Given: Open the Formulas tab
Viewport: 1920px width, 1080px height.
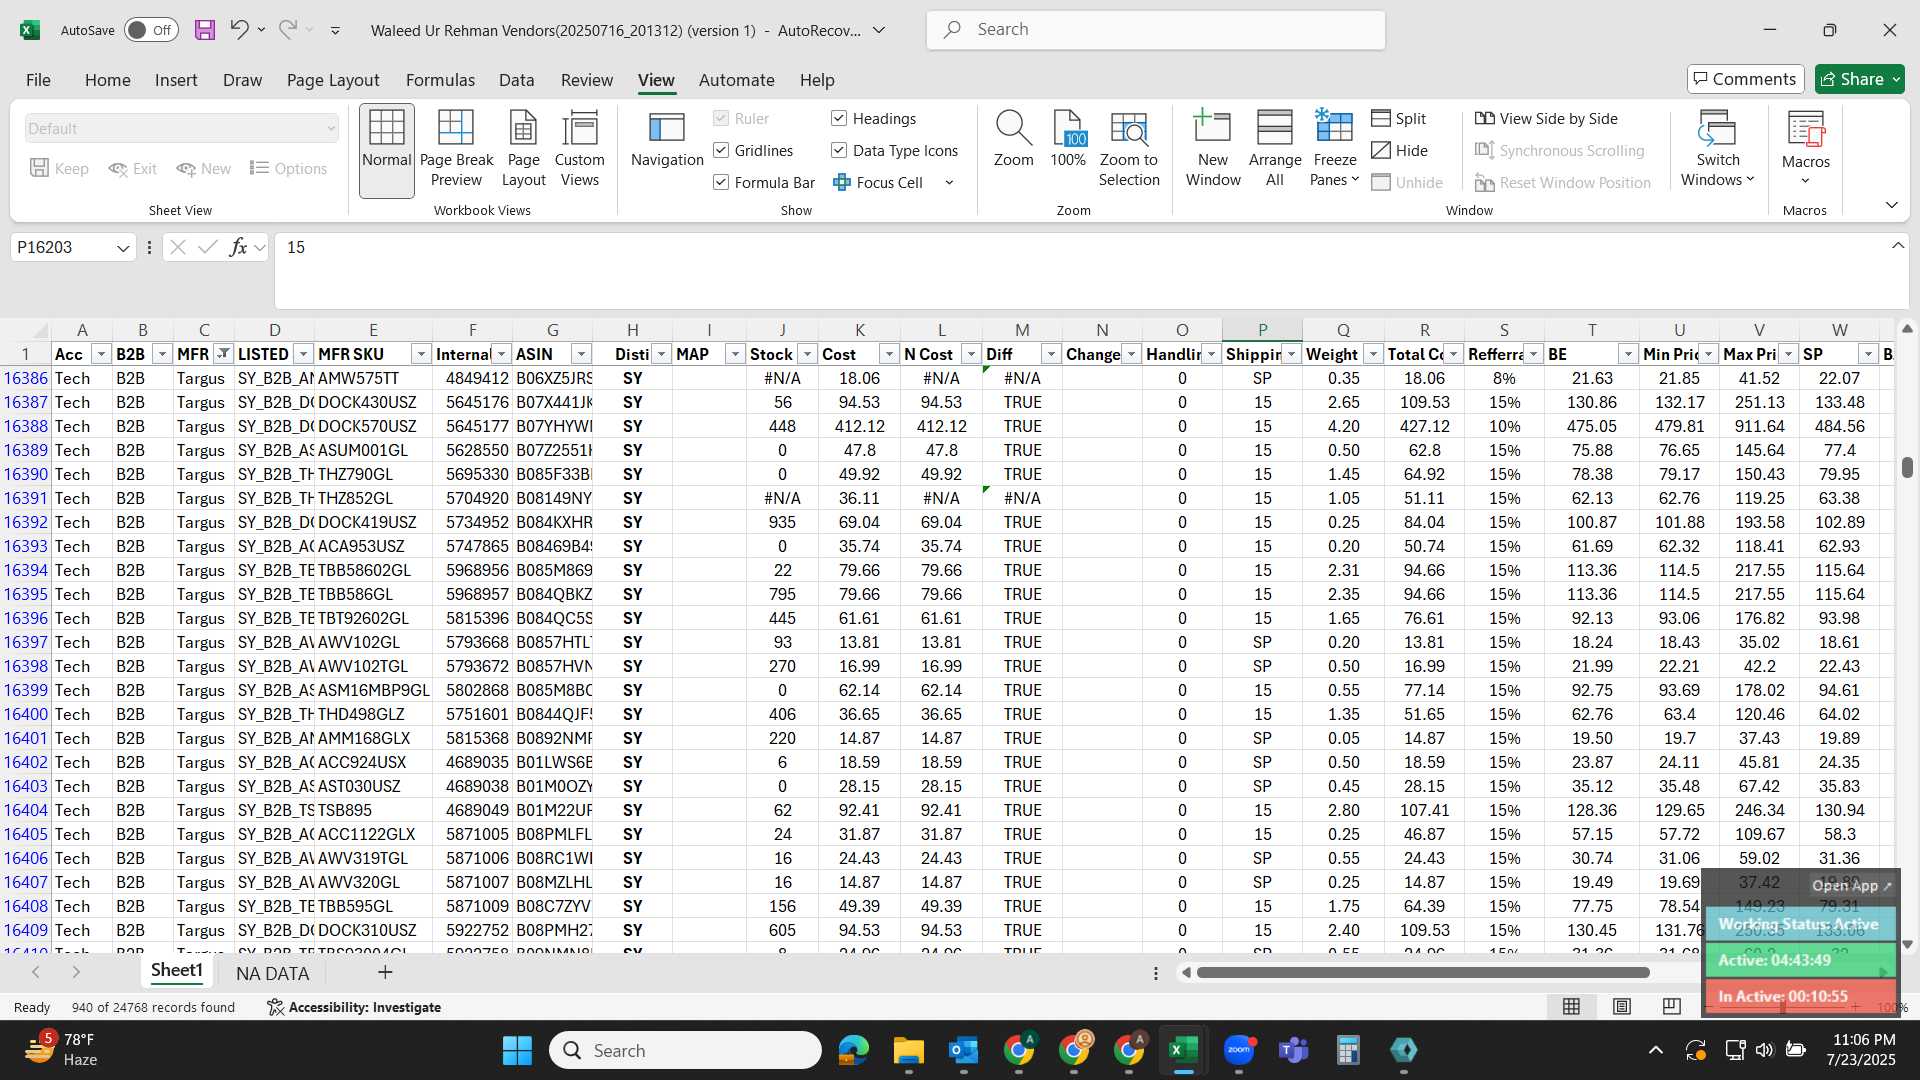Looking at the screenshot, I should pyautogui.click(x=440, y=80).
